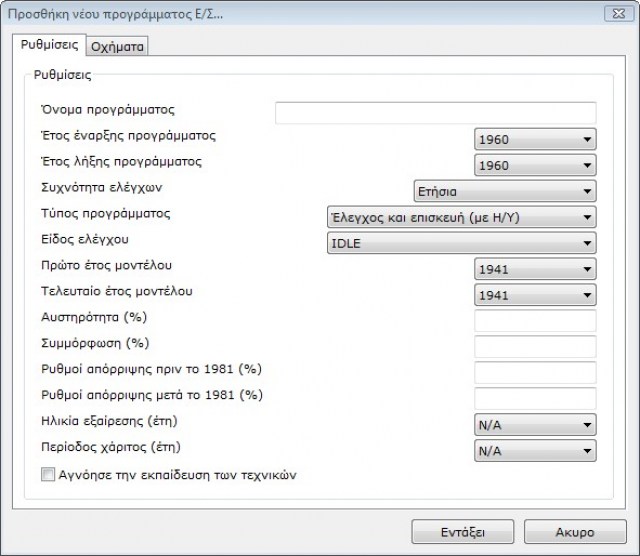Image resolution: width=640 pixels, height=556 pixels.
Task: Open the Συχνότητα ελέγχων dropdown showing Ετήσια
Action: tap(505, 191)
